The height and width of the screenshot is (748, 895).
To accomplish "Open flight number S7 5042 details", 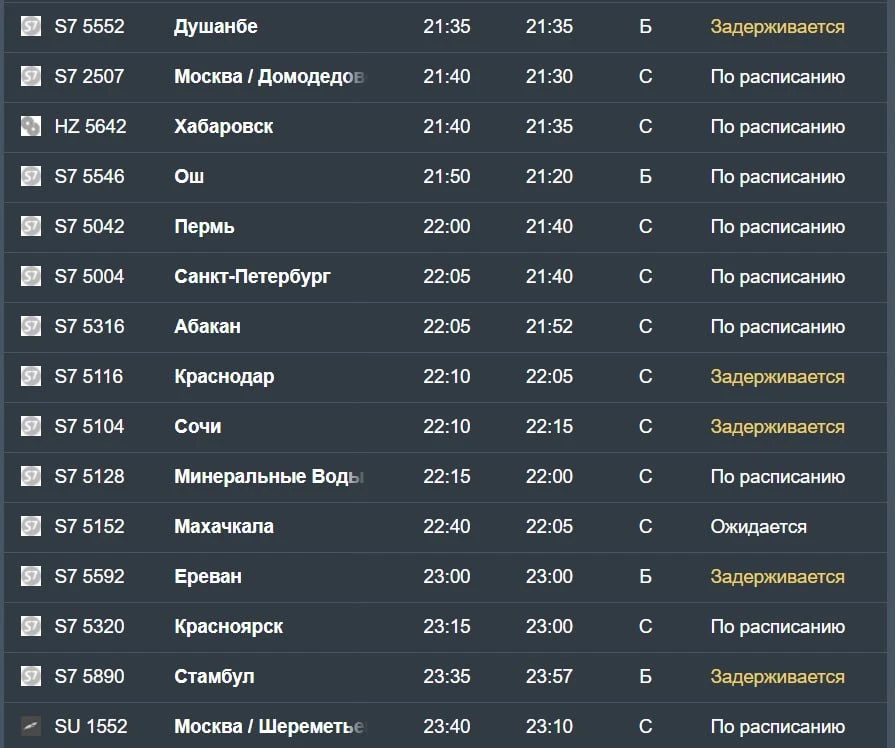I will (x=89, y=227).
